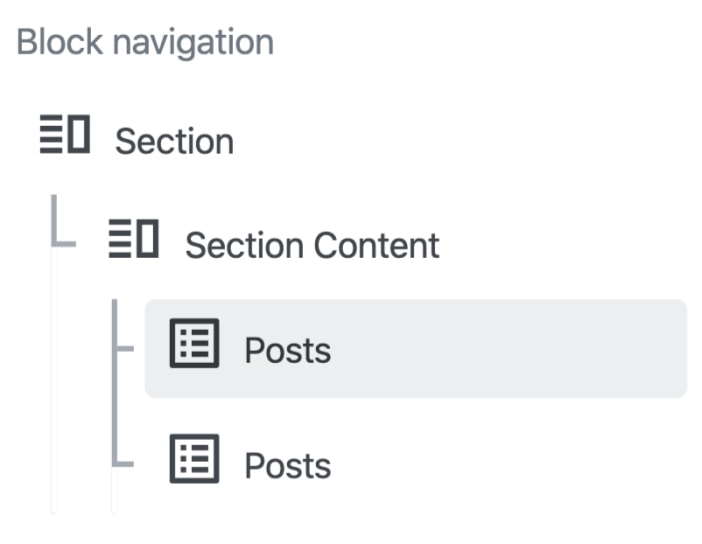Select the Section Content block

point(312,245)
